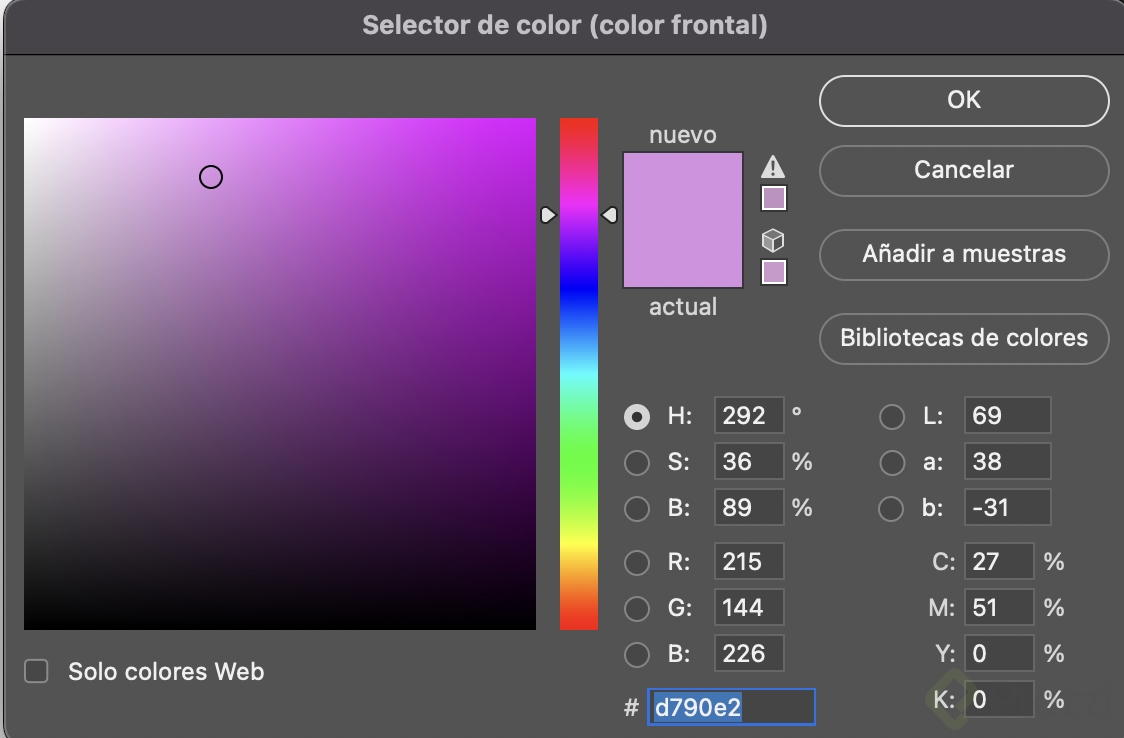Click the Cancelar button
The image size is (1124, 738).
[964, 171]
